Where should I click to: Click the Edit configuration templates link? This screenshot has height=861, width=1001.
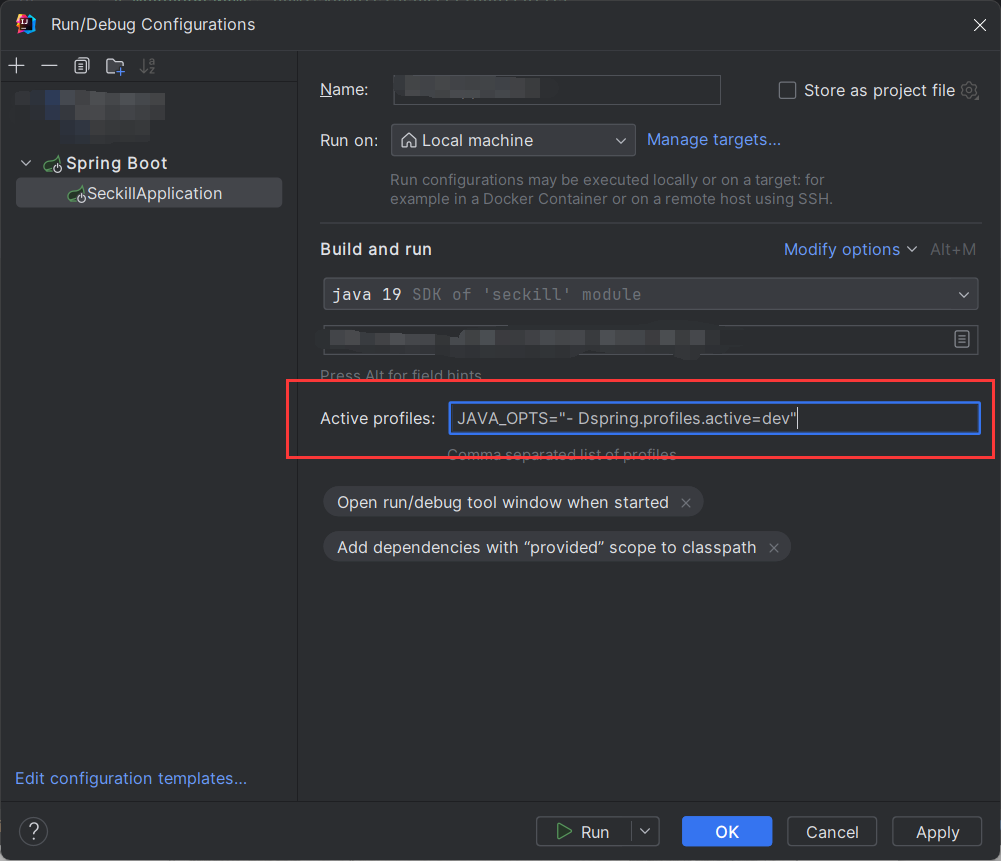coord(131,778)
